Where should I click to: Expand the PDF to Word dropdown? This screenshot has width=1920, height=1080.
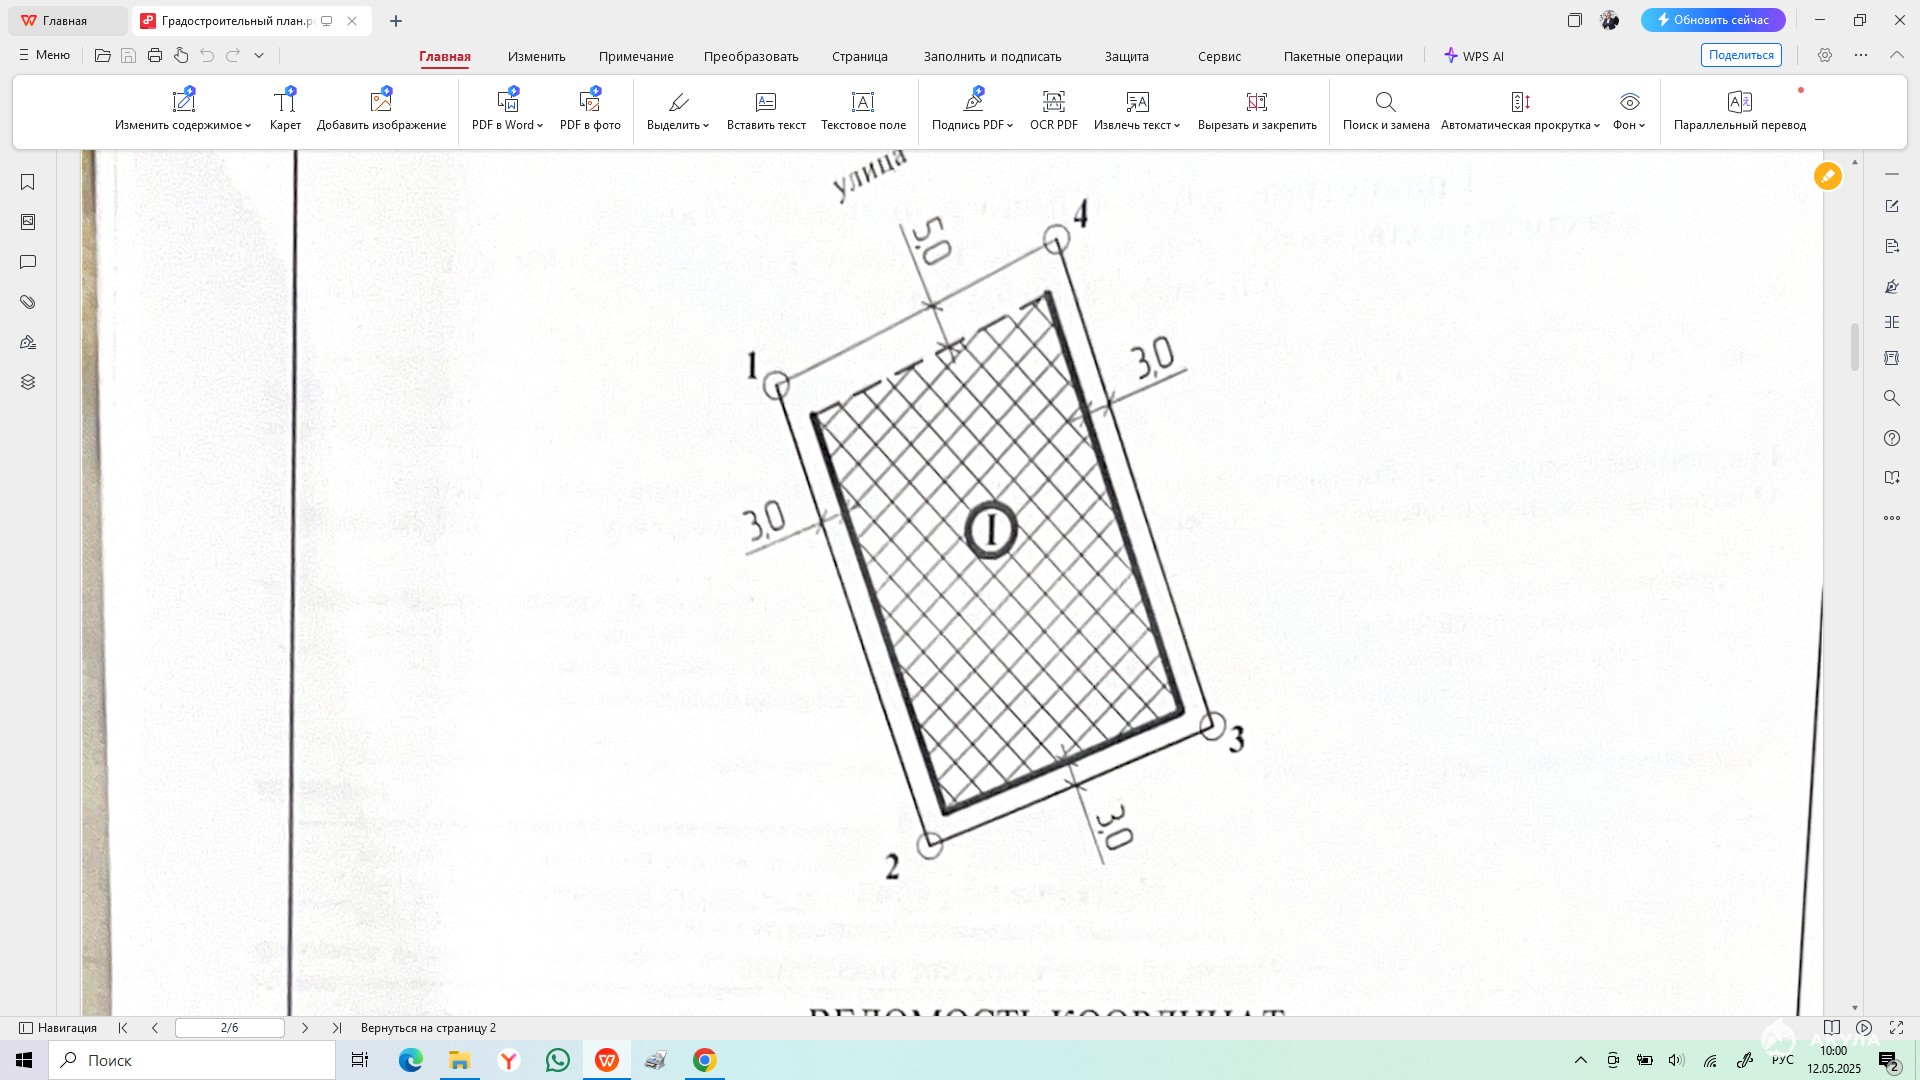pyautogui.click(x=540, y=126)
